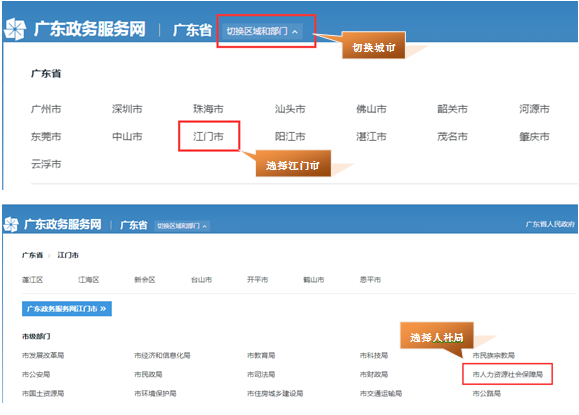Open the 市民族宗教局 department
This screenshot has height=415, width=579.
[494, 355]
